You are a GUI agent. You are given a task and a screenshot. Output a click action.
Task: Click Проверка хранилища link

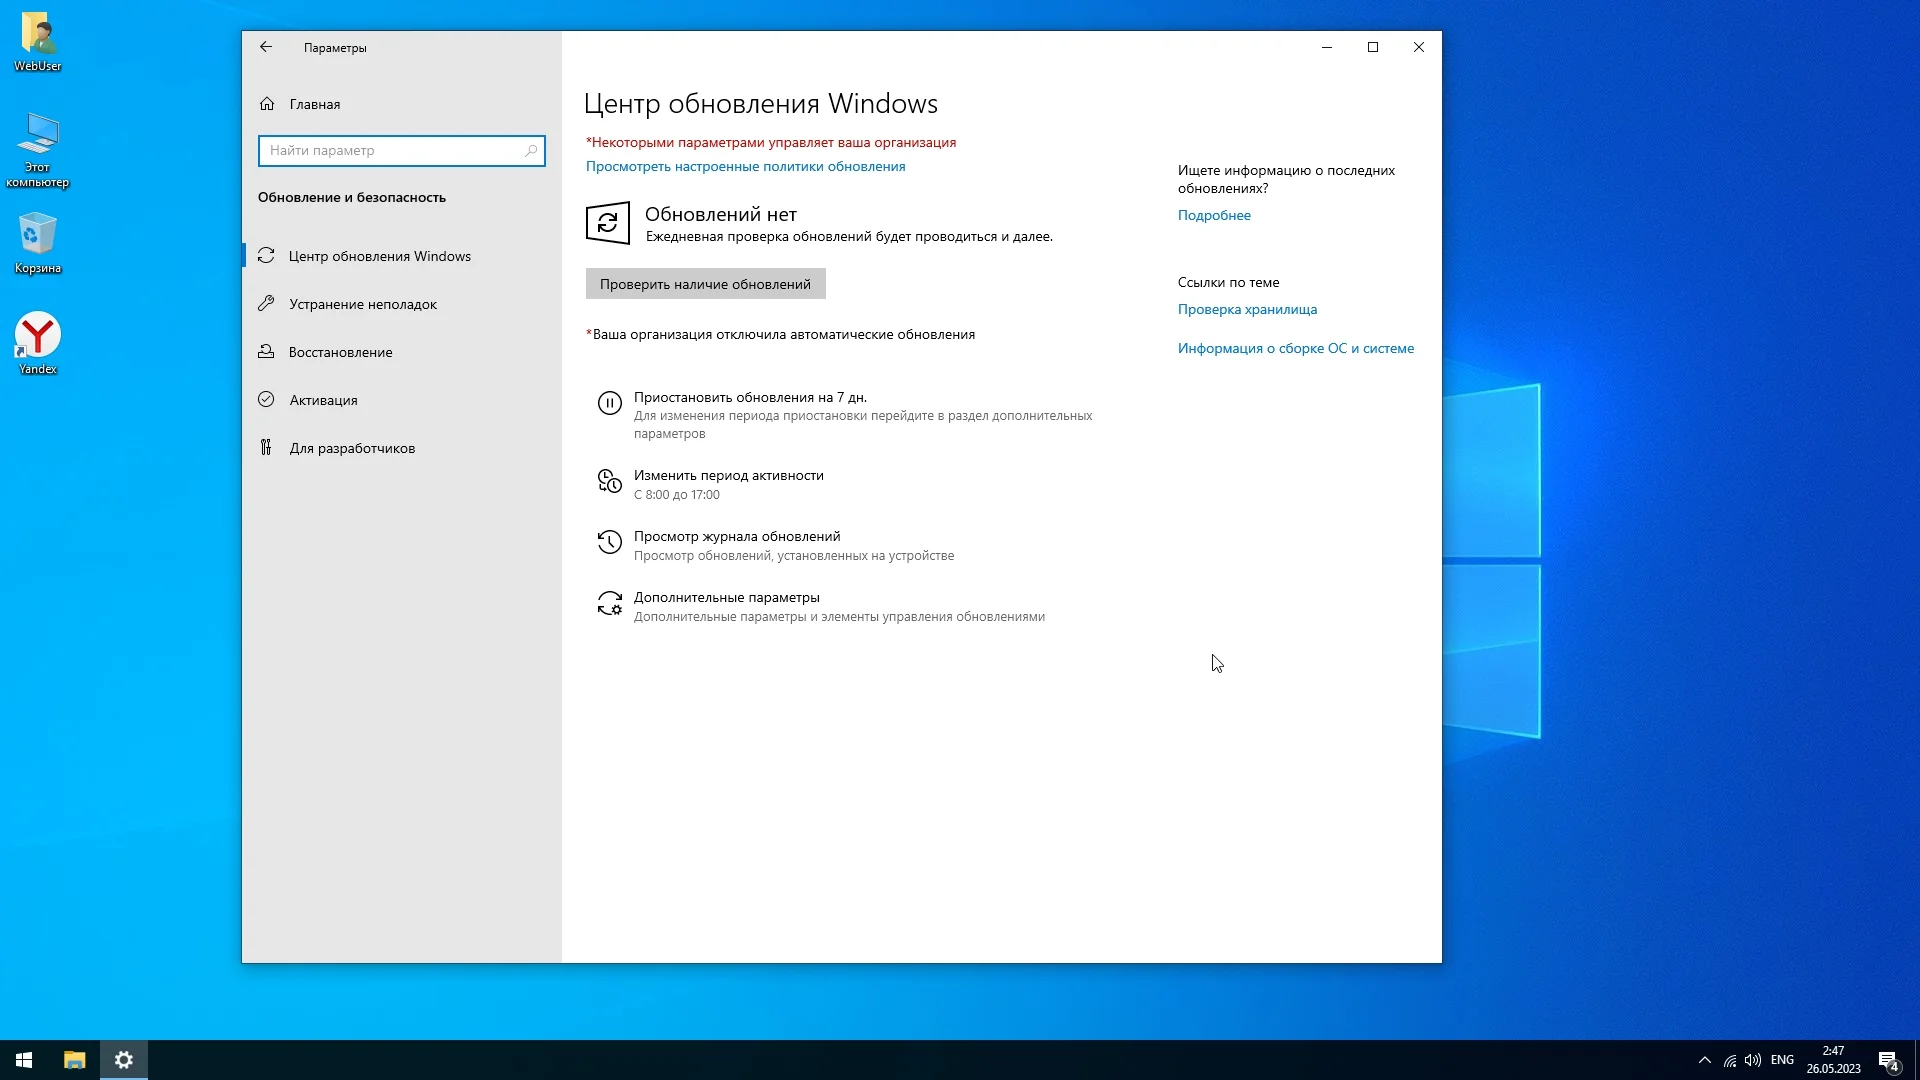point(1247,310)
